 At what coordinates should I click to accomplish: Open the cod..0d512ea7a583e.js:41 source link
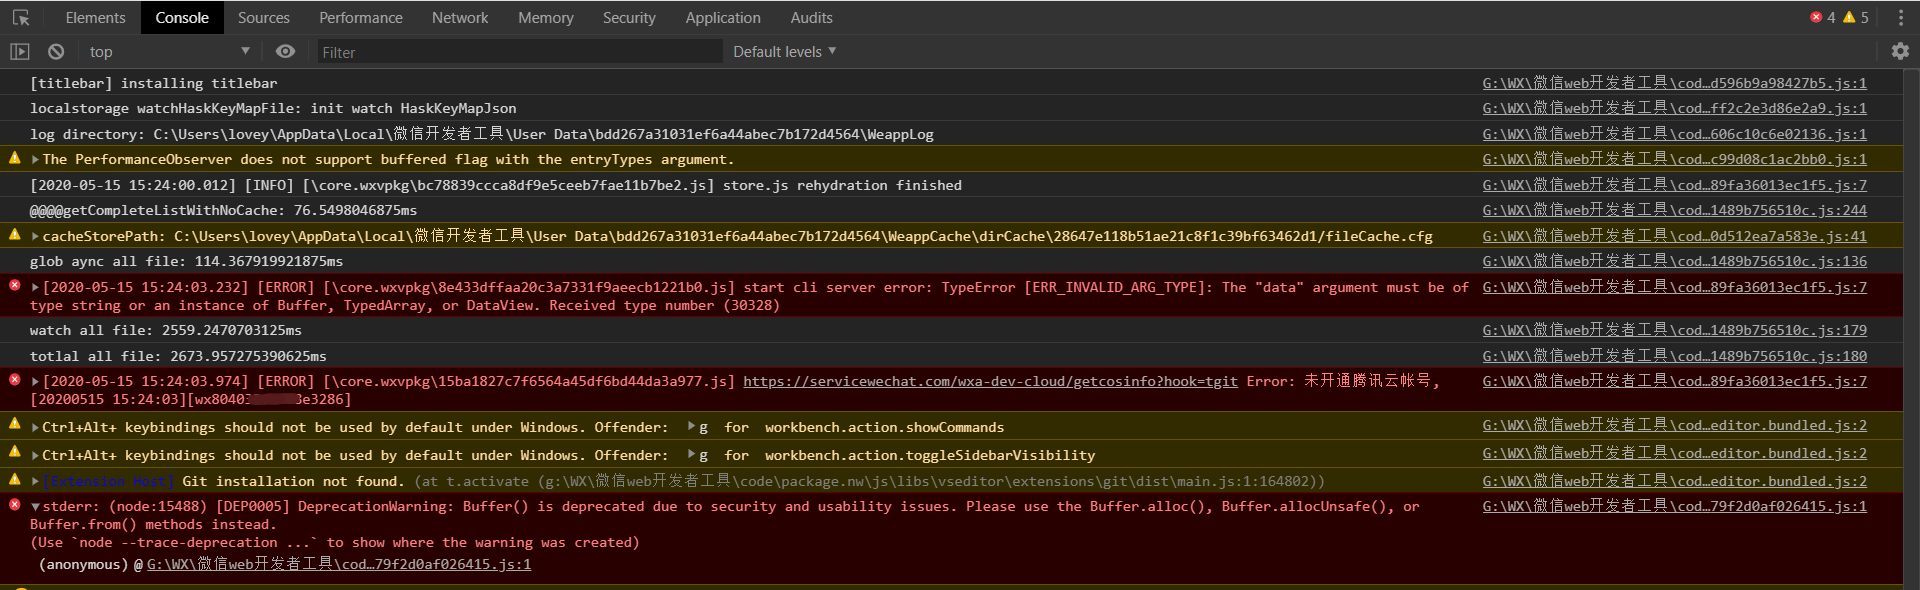point(1674,236)
